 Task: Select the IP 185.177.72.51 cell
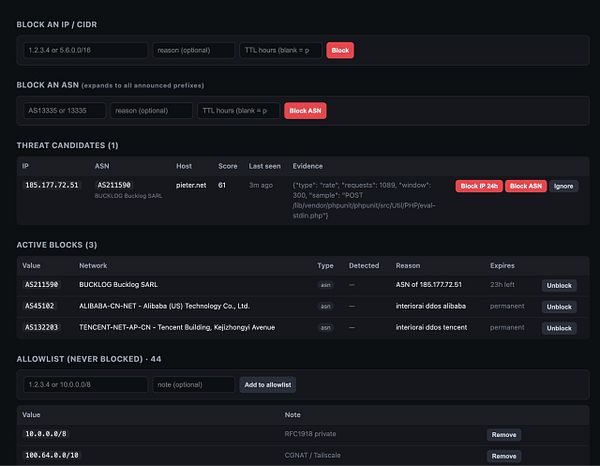tap(52, 185)
